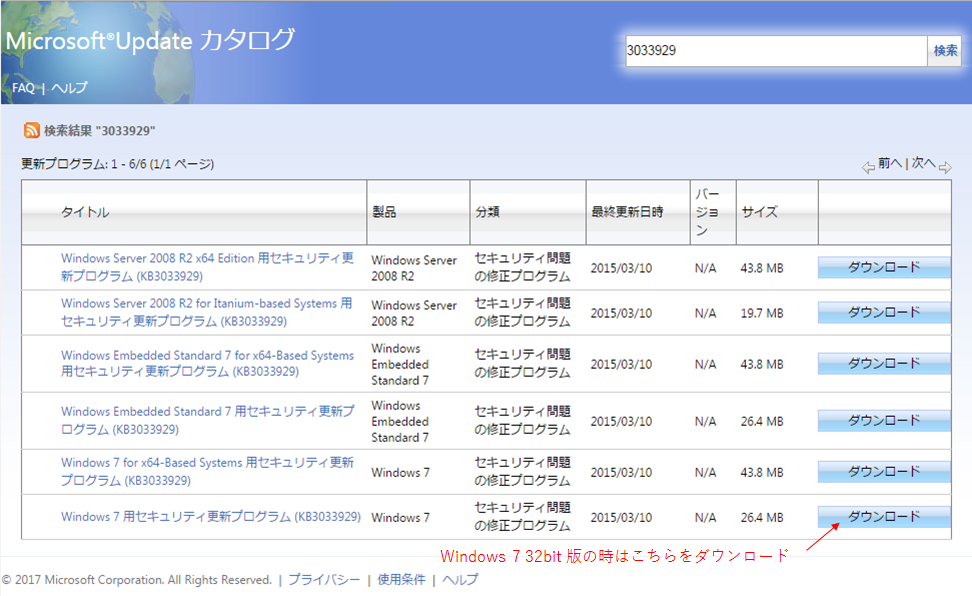The height and width of the screenshot is (596, 972).
Task: Open the ヘルプ link in the header
Action: [69, 87]
